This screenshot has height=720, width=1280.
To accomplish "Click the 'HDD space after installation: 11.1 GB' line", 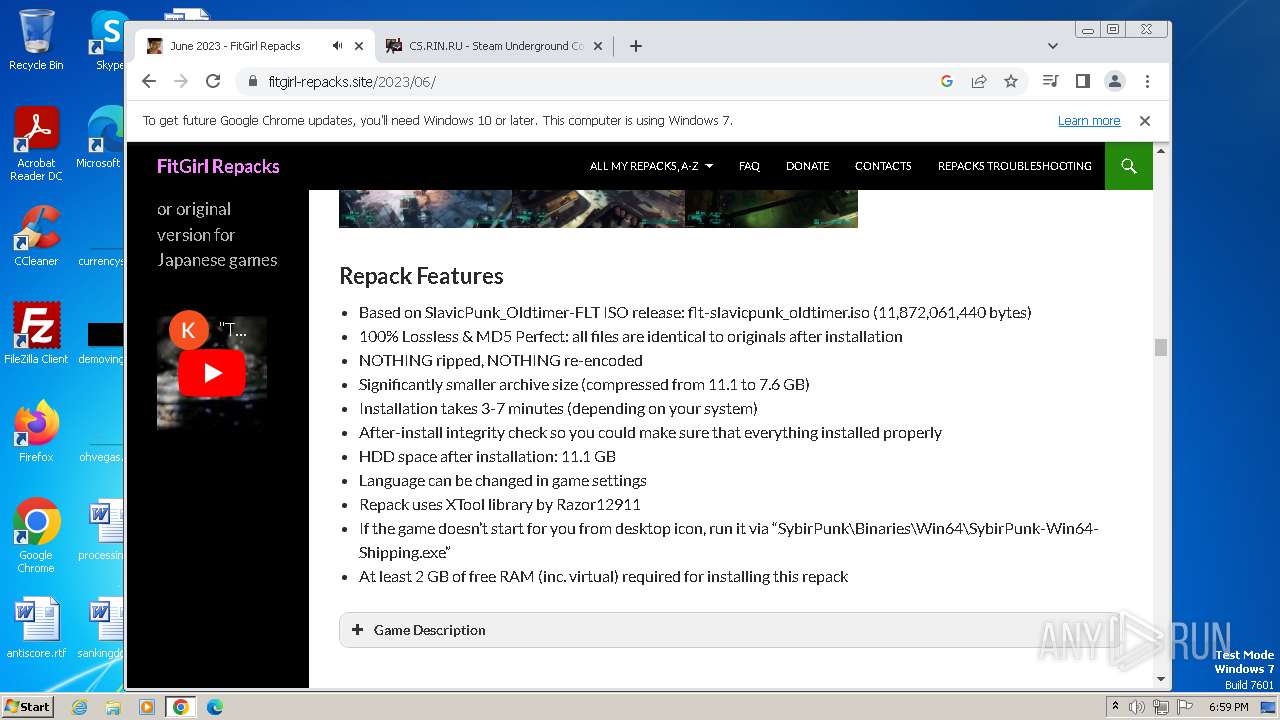I will (487, 457).
